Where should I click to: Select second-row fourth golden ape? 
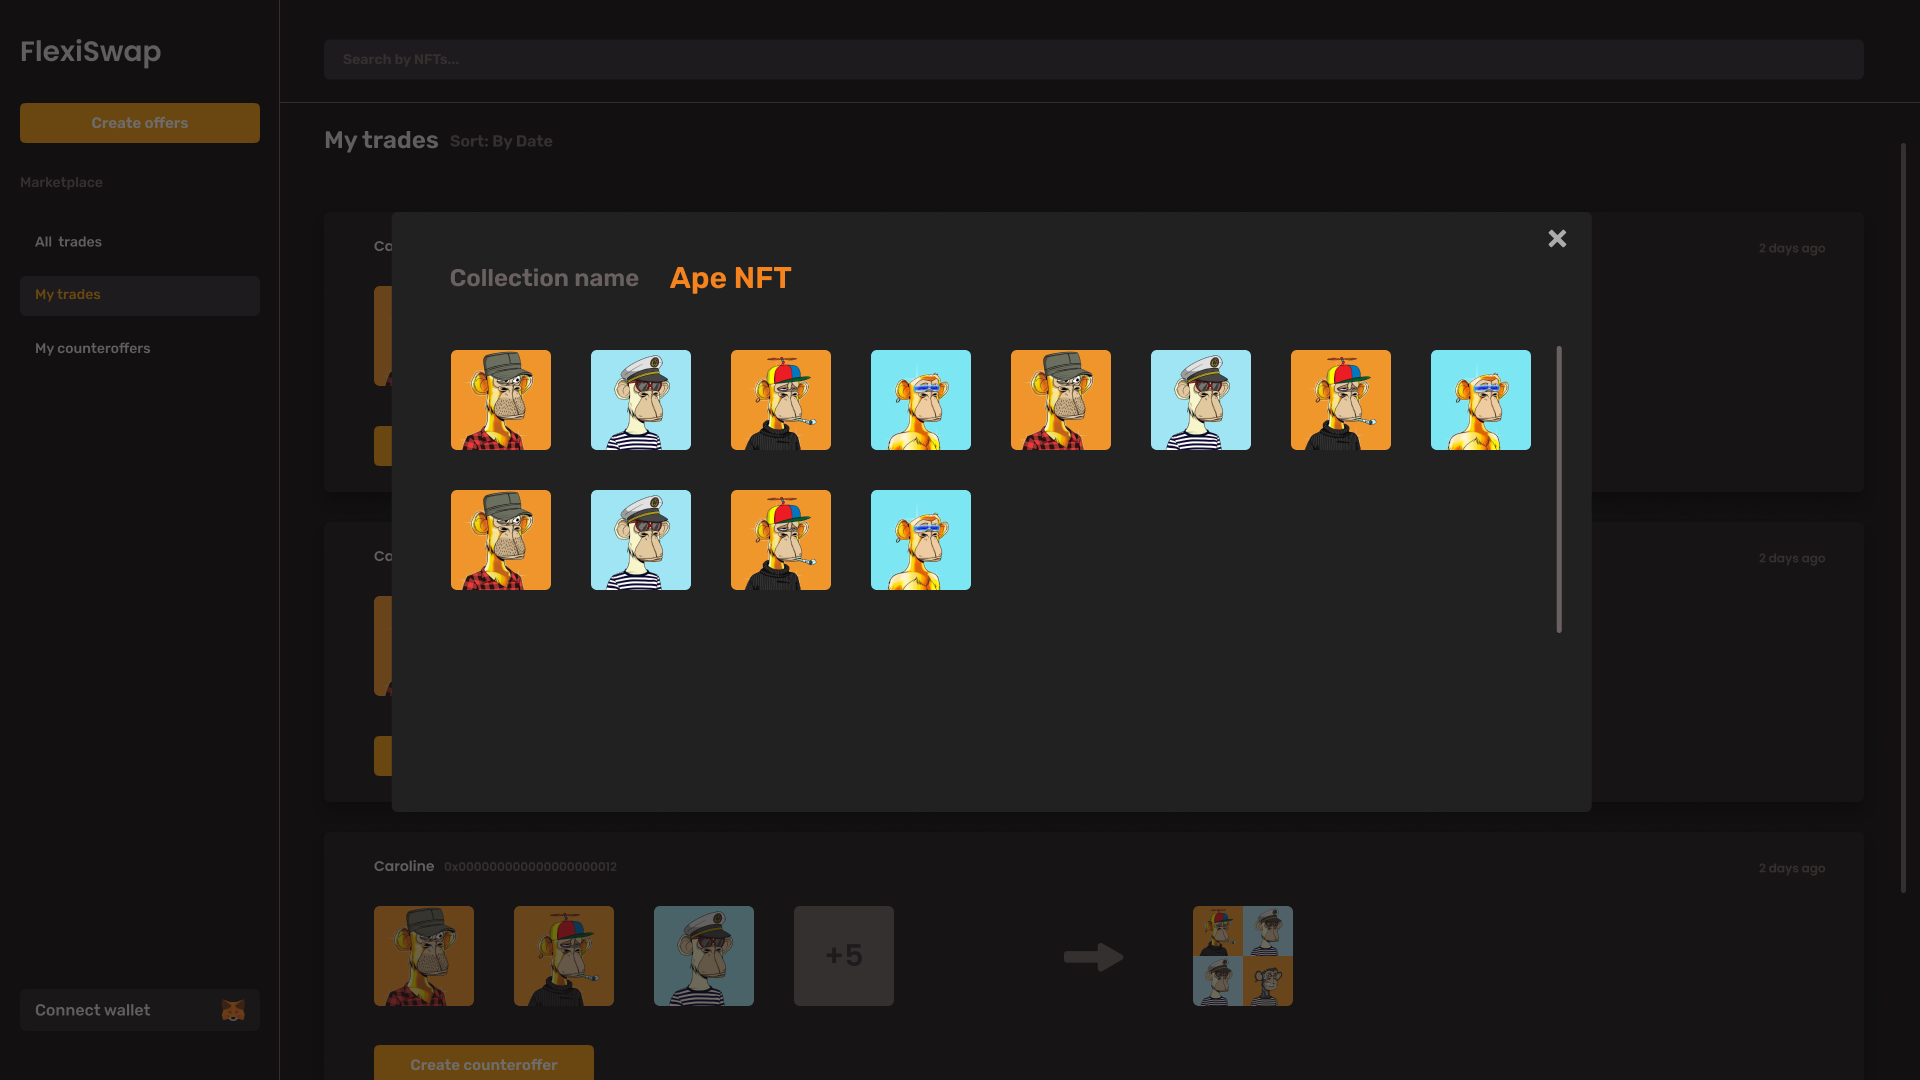(x=921, y=540)
